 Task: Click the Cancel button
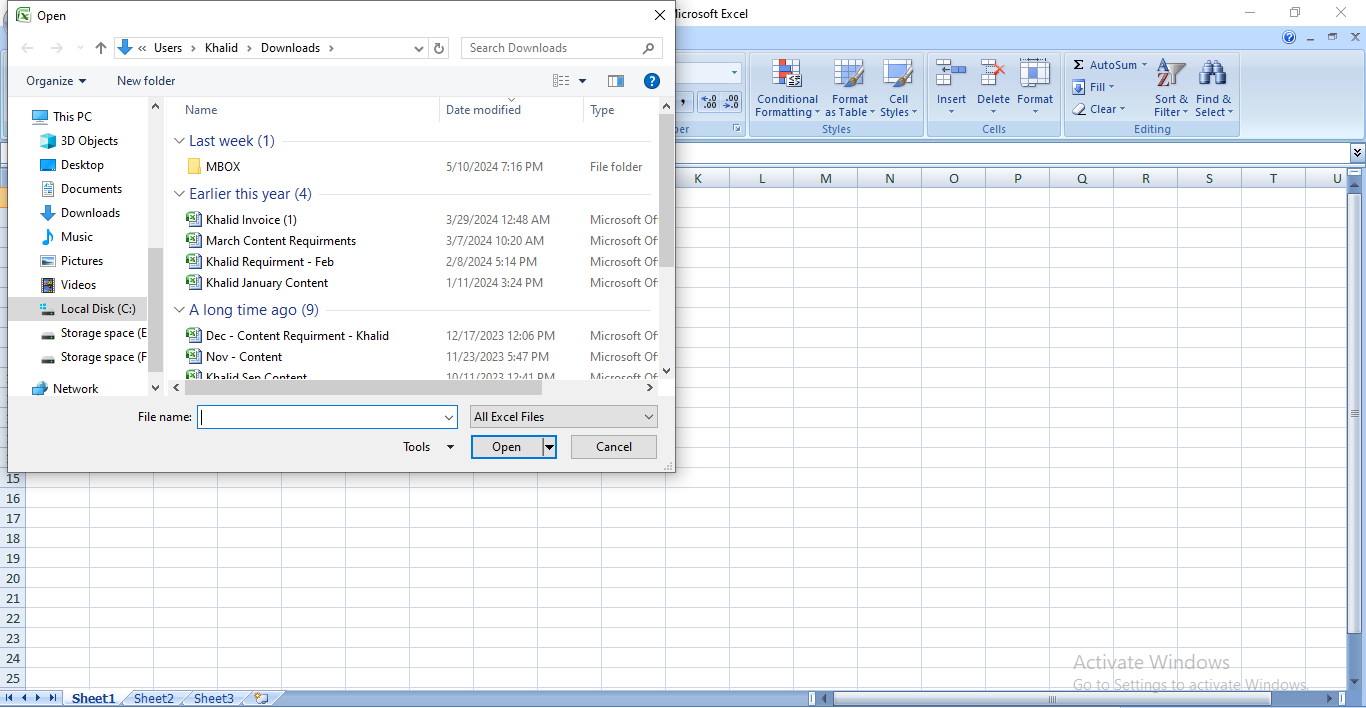[614, 447]
